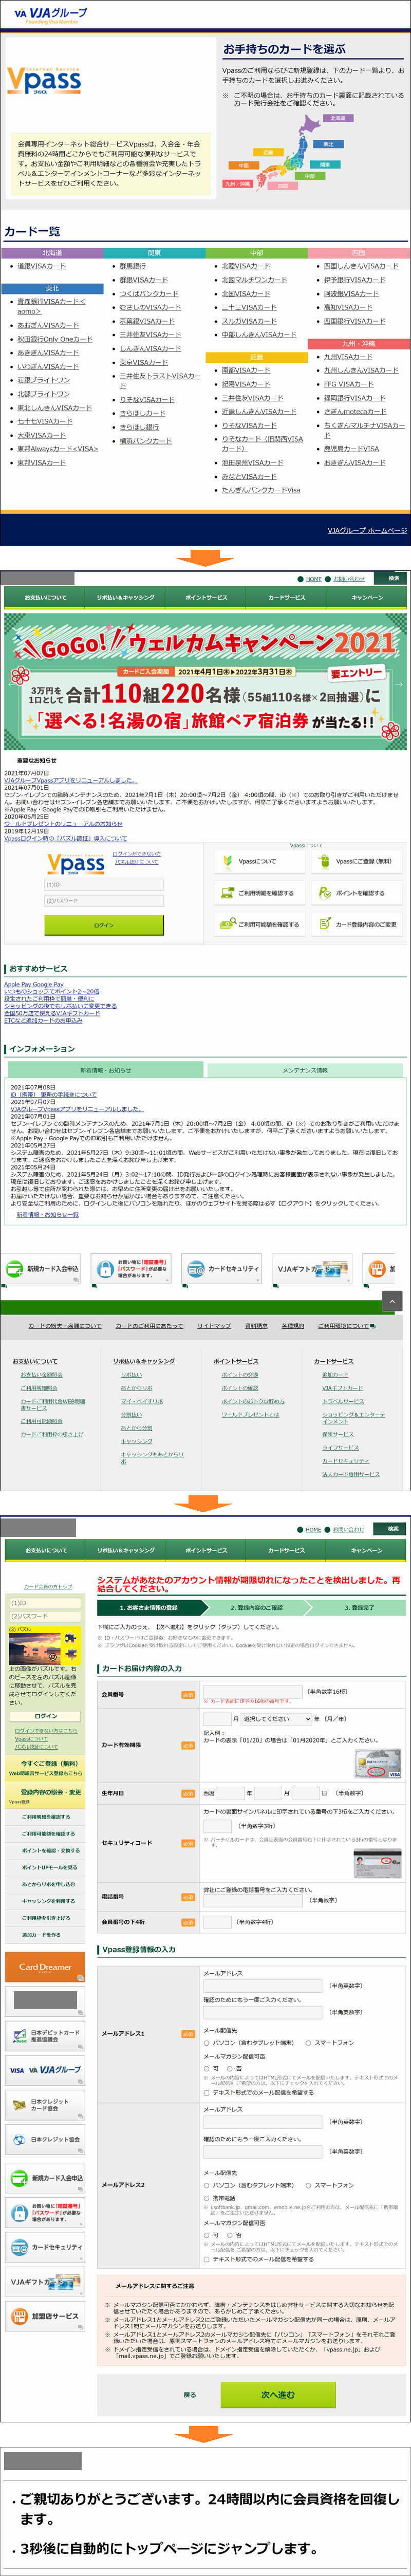
Task: Open ポイントサービス in green navigation bar
Action: click(206, 598)
